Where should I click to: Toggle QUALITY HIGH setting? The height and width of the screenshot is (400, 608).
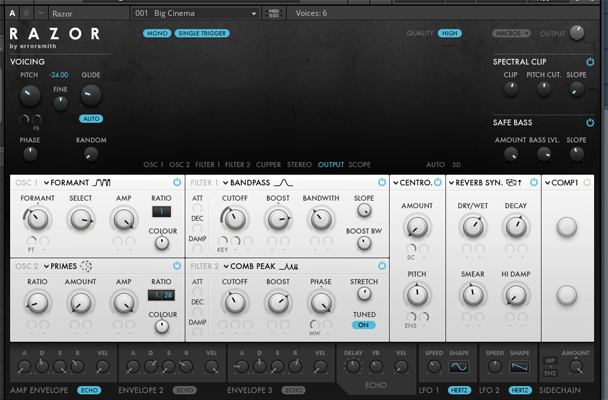tap(450, 33)
